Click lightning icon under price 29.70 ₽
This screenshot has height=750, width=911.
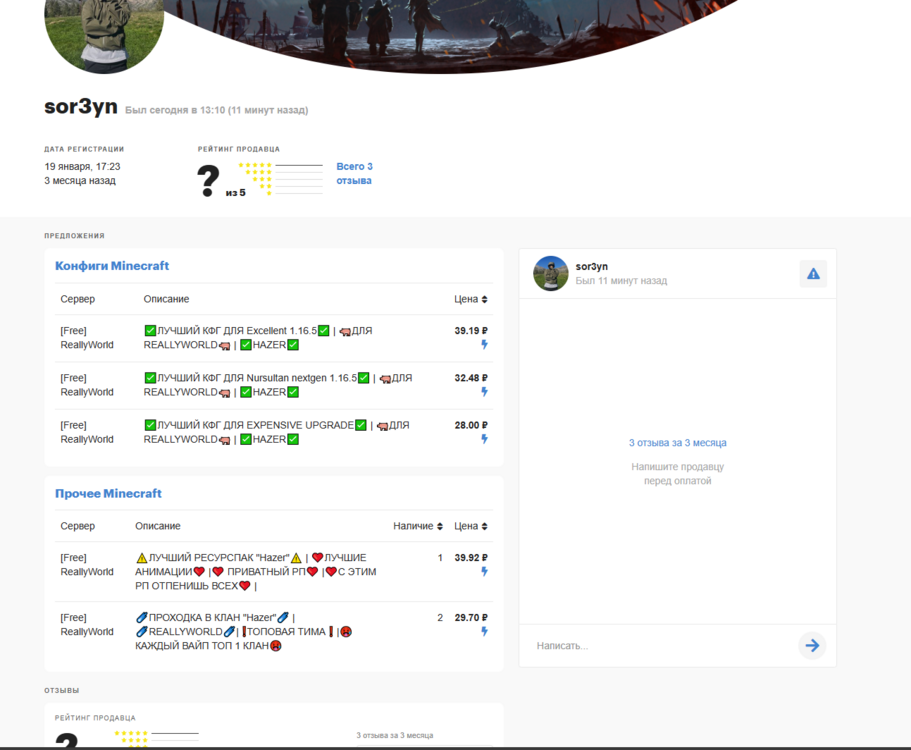pos(484,631)
